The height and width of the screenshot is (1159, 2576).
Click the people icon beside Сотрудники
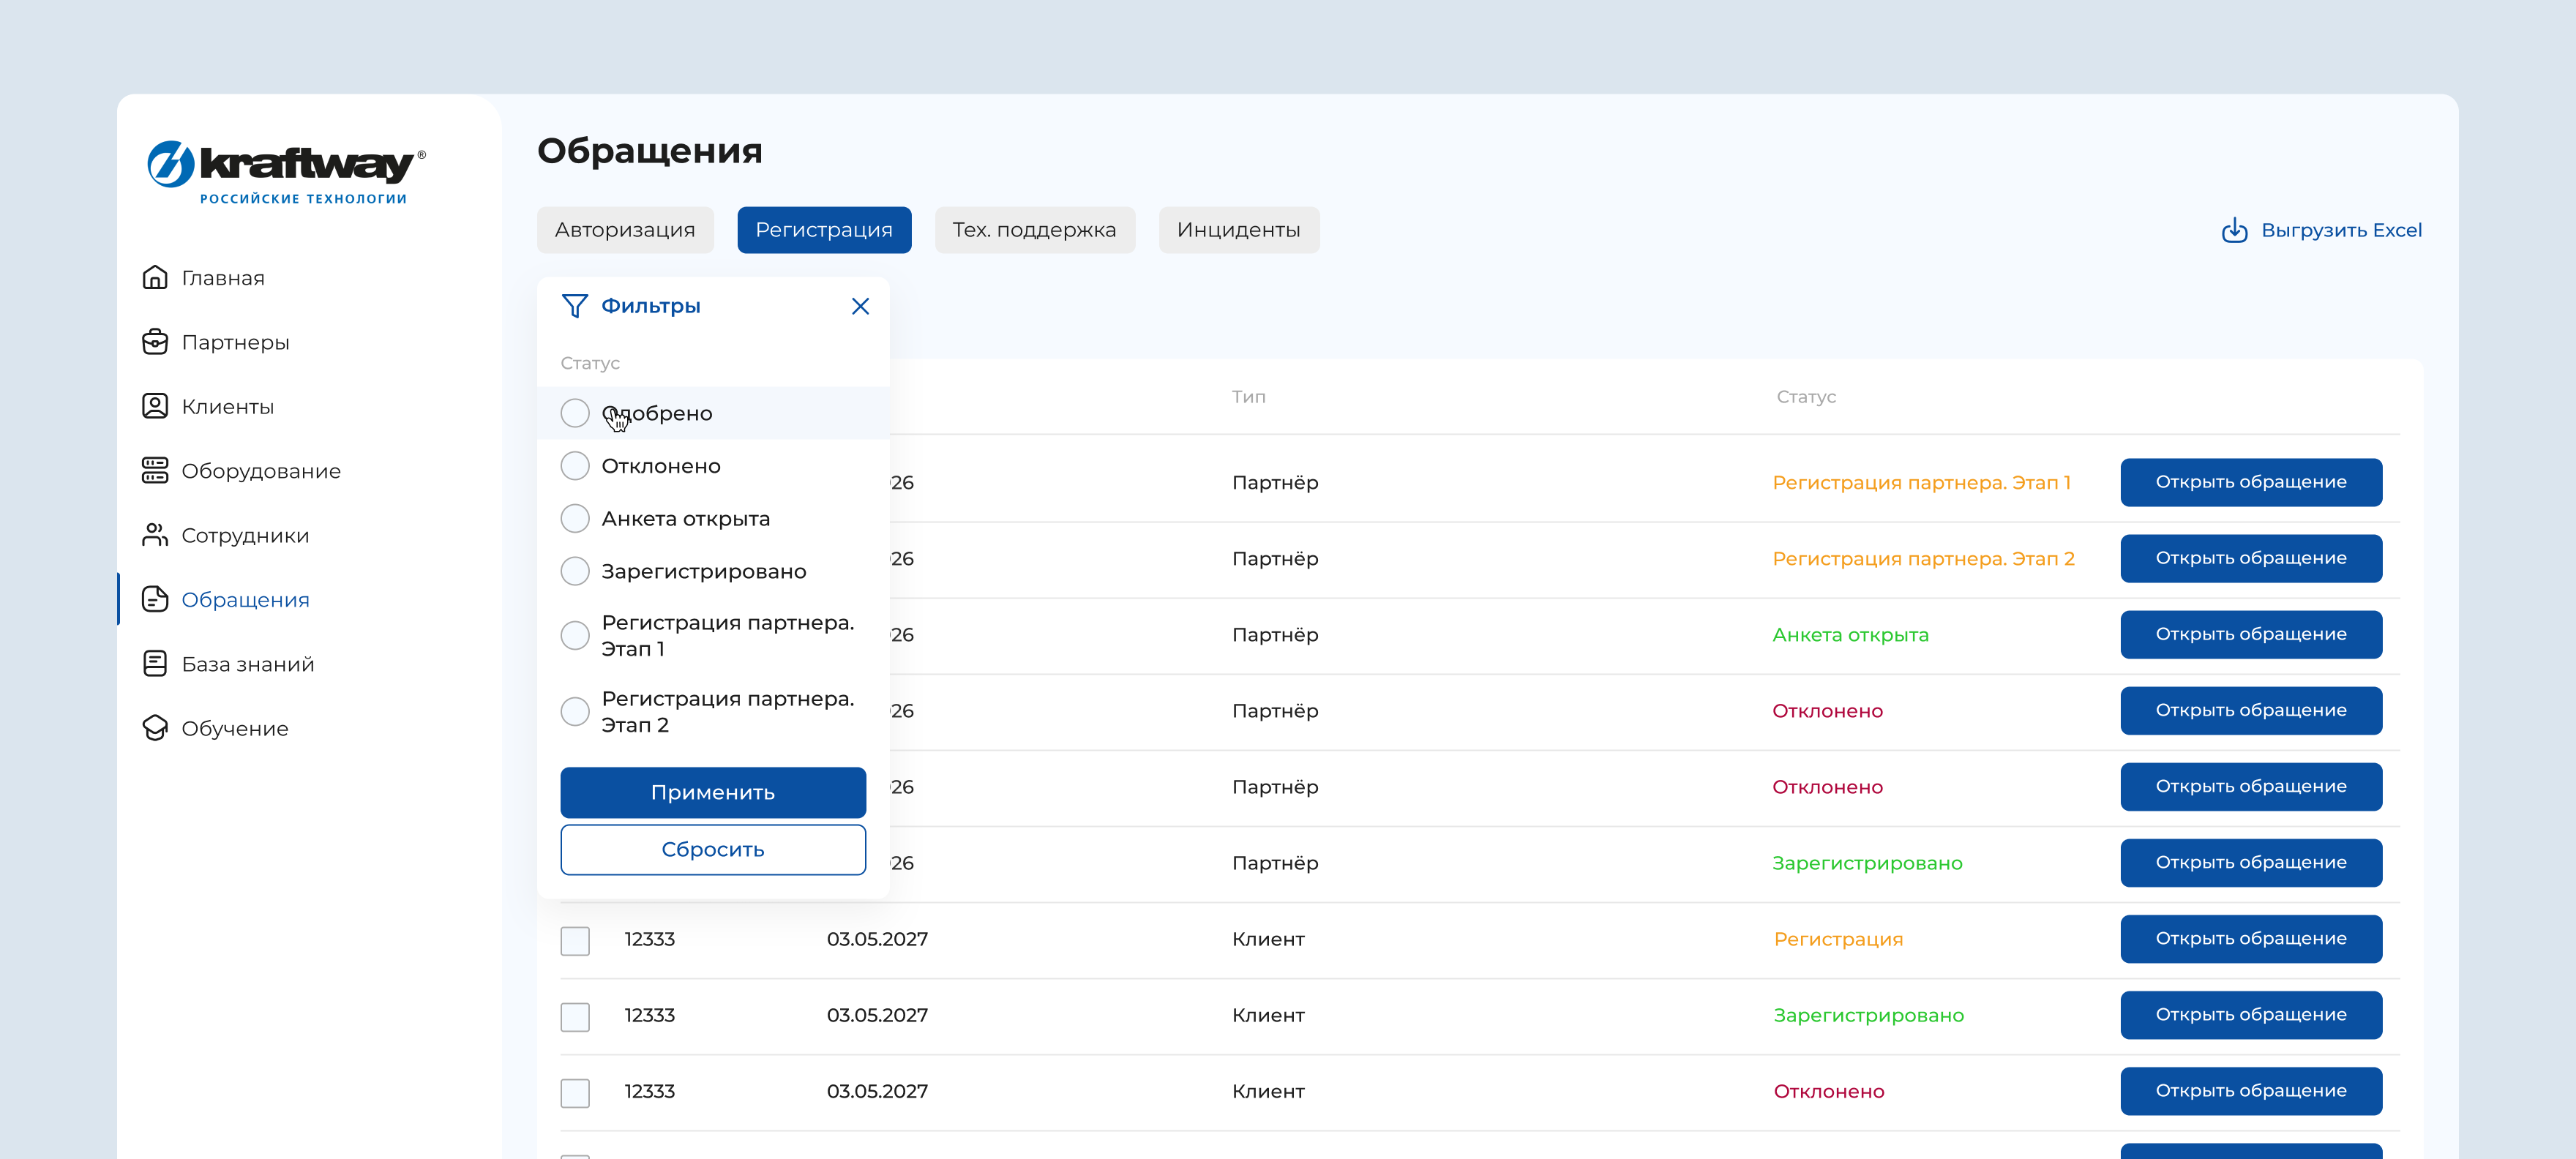coord(155,535)
